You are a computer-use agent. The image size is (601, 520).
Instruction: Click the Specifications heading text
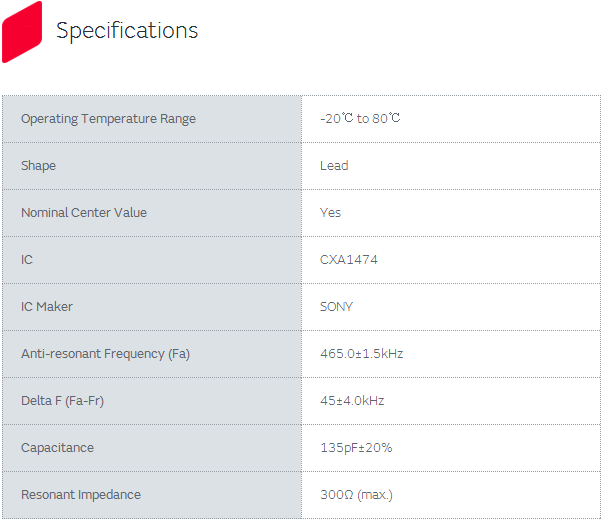[127, 31]
